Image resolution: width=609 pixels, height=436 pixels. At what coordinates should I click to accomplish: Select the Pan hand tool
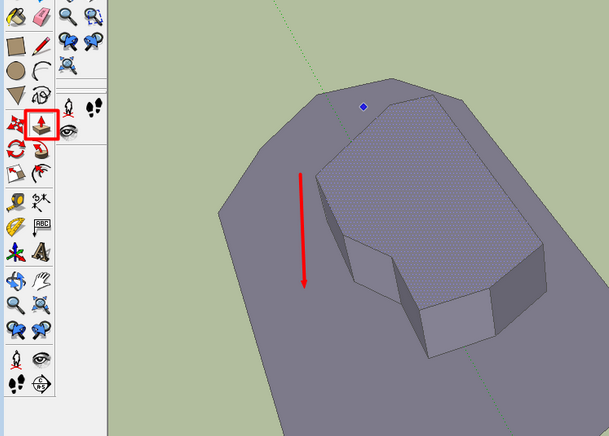coord(41,280)
